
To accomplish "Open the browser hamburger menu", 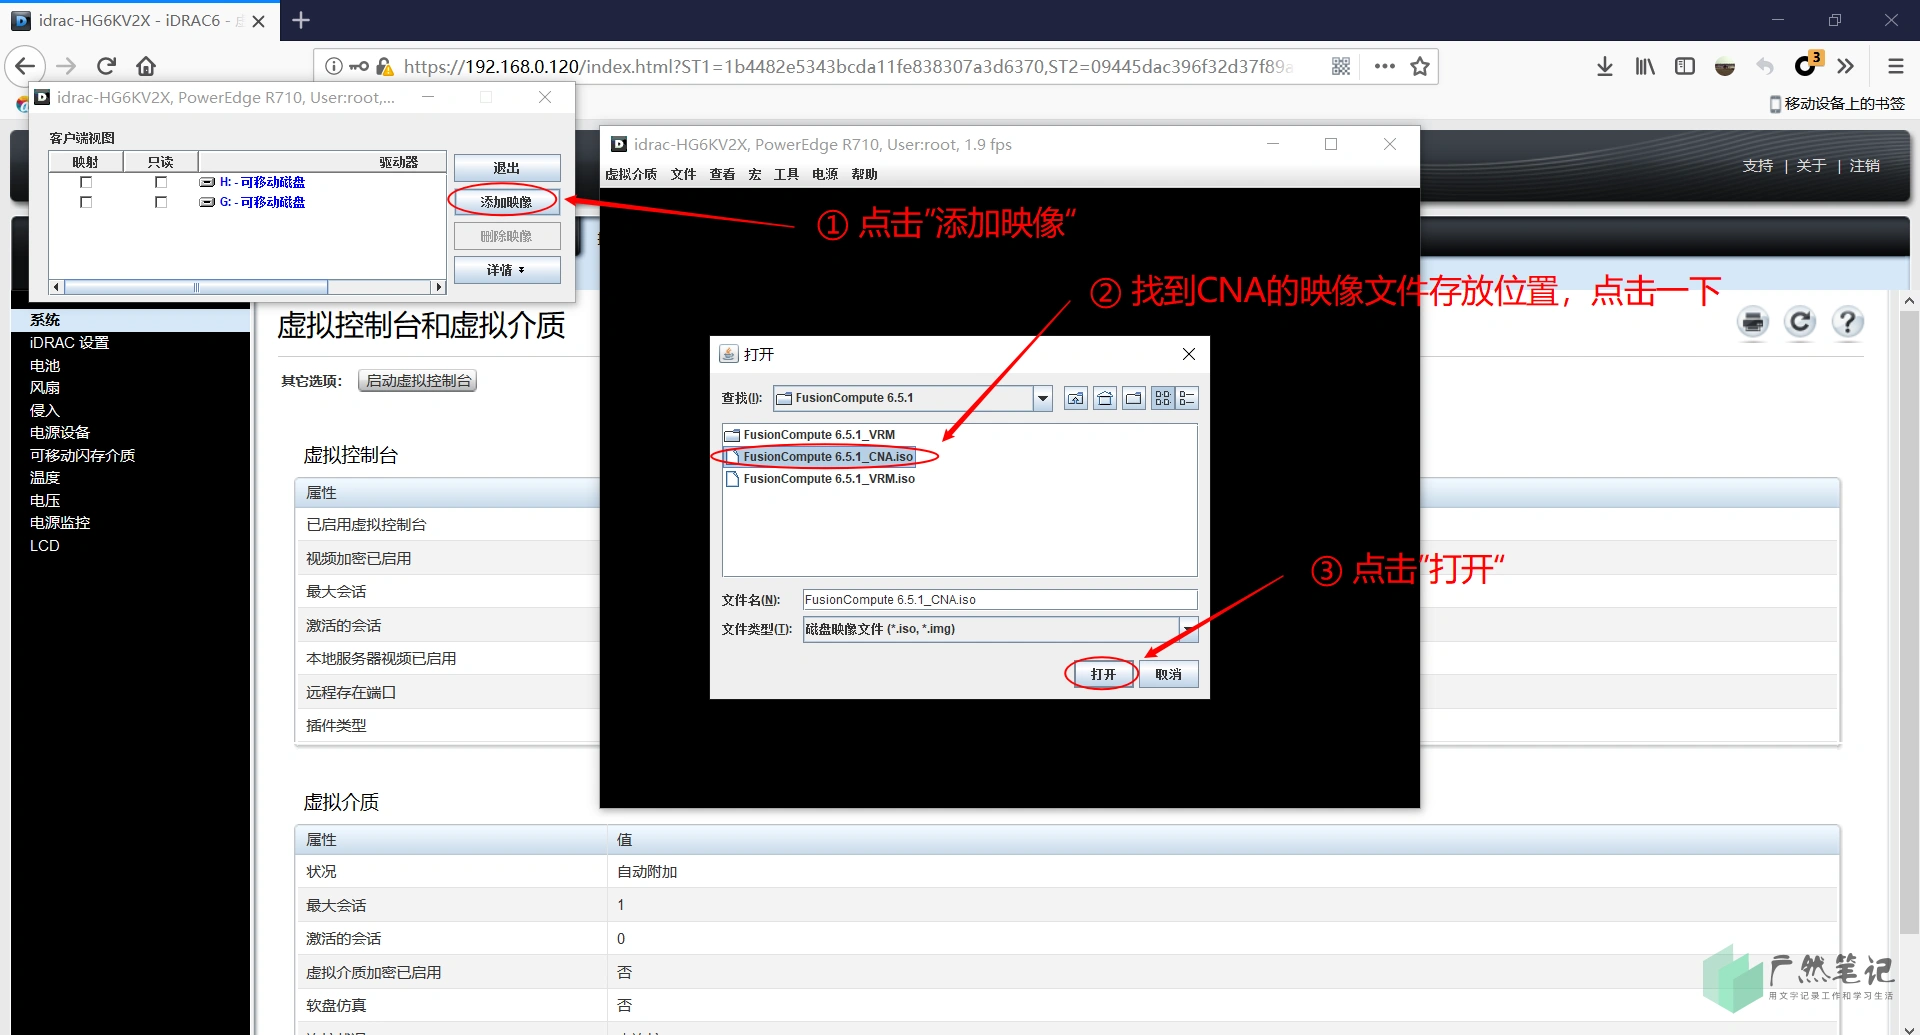I will 1895,66.
